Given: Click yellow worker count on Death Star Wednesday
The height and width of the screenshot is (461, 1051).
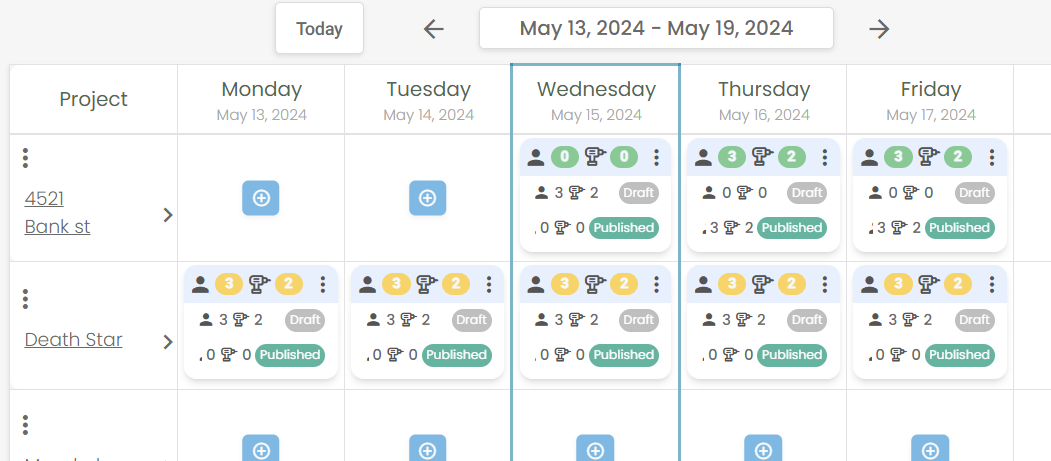Looking at the screenshot, I should point(565,285).
